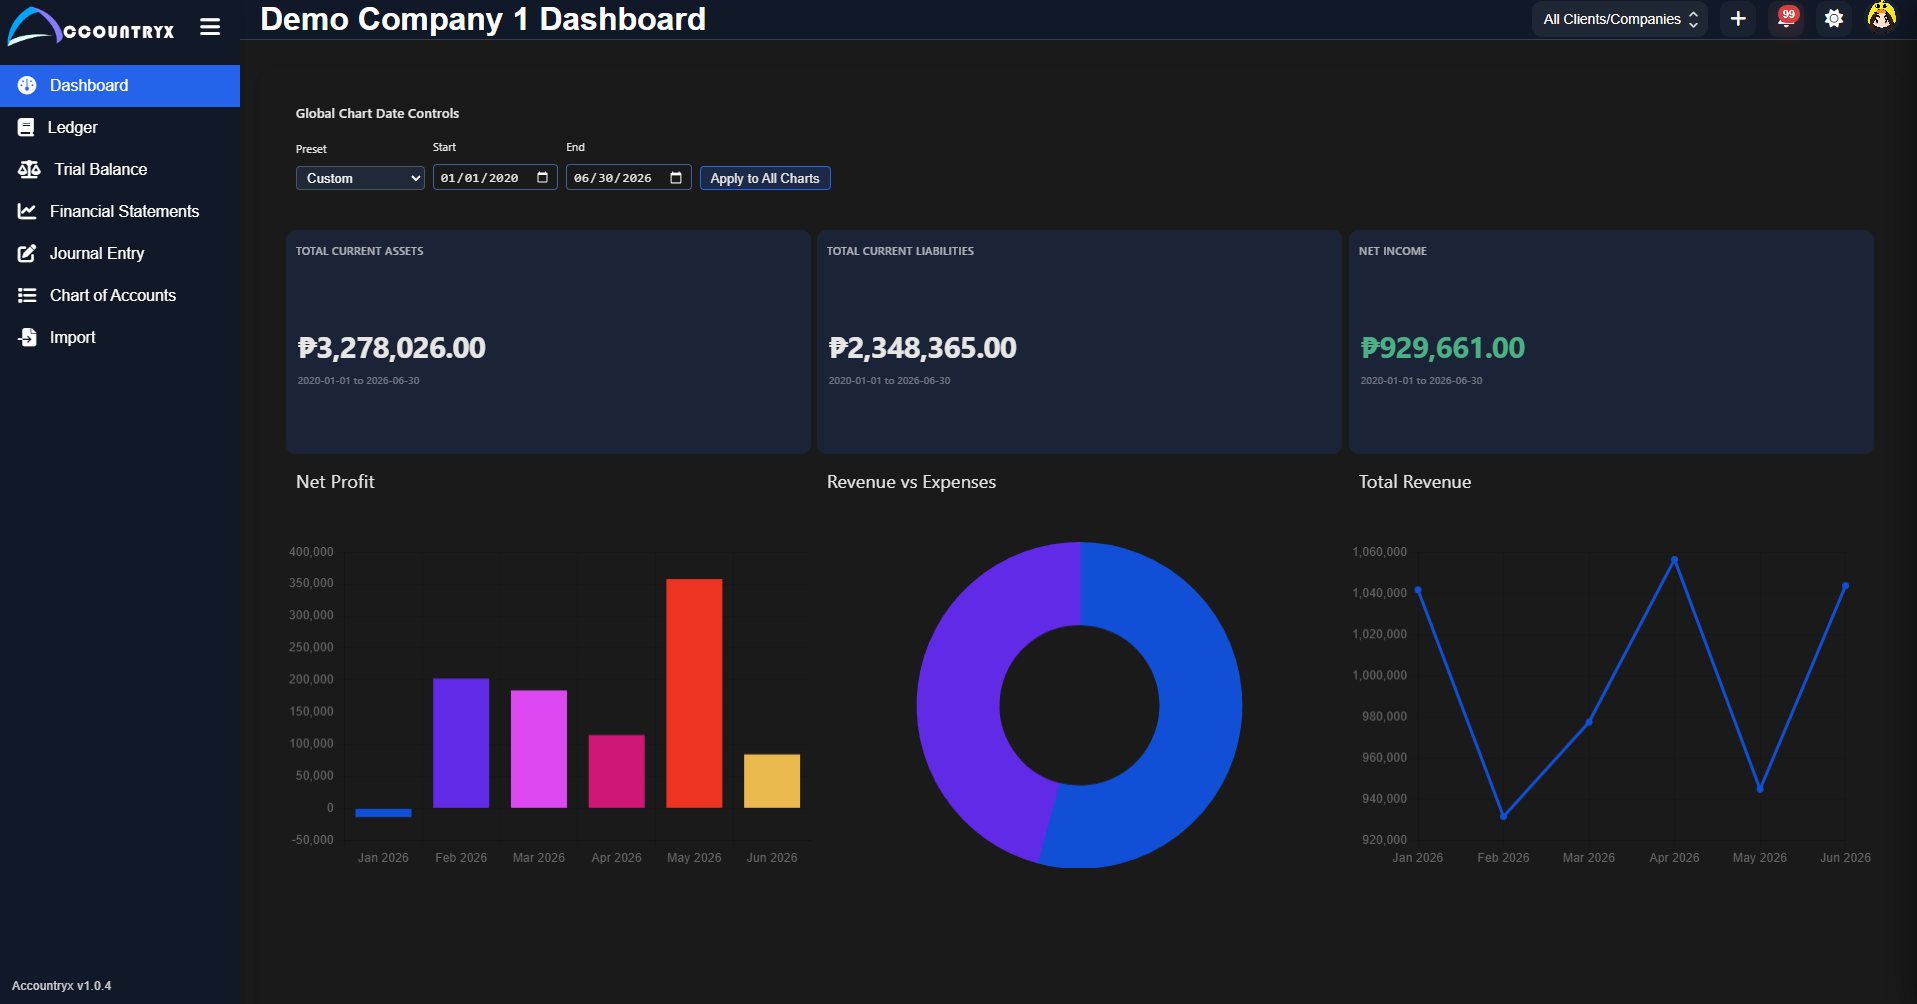Go to Trial Balance menu item
This screenshot has height=1004, width=1917.
coord(120,169)
